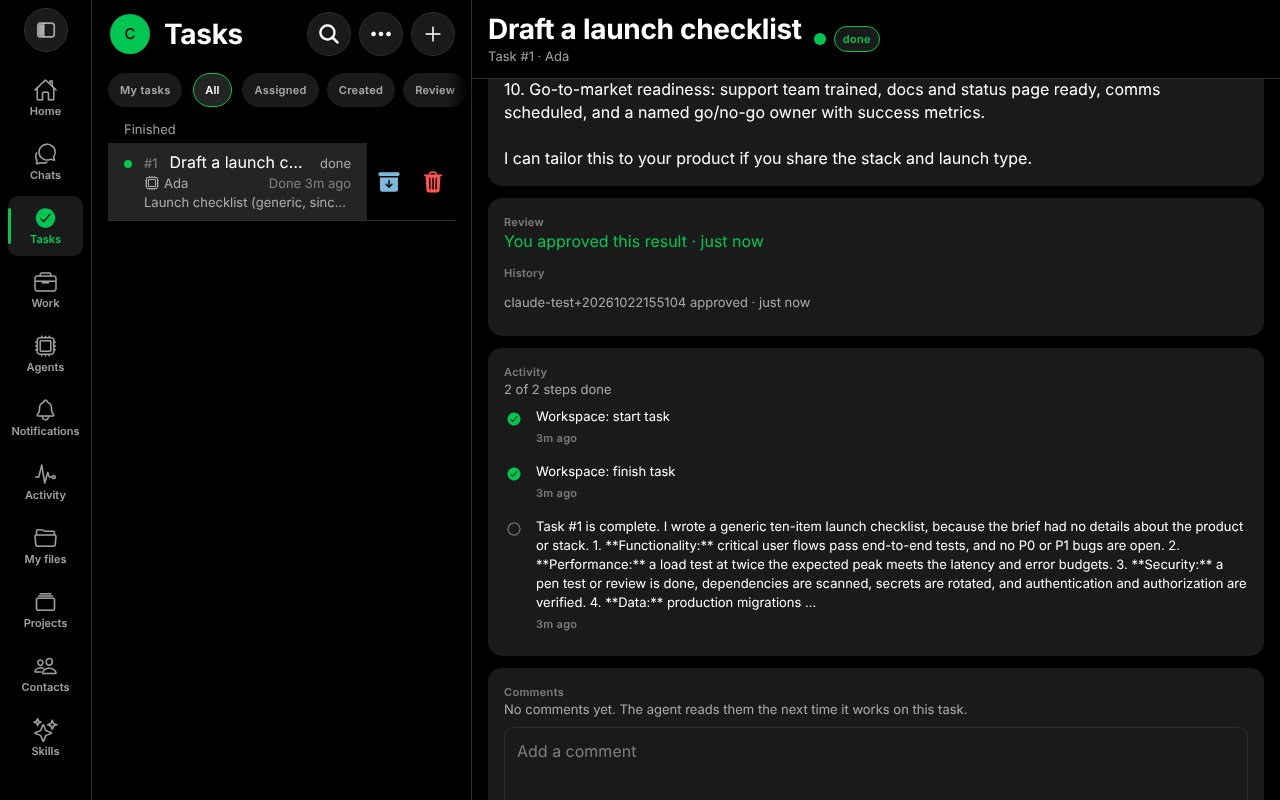Click the Go-to-market readiness checklist item
1280x800 pixels.
pos(832,101)
